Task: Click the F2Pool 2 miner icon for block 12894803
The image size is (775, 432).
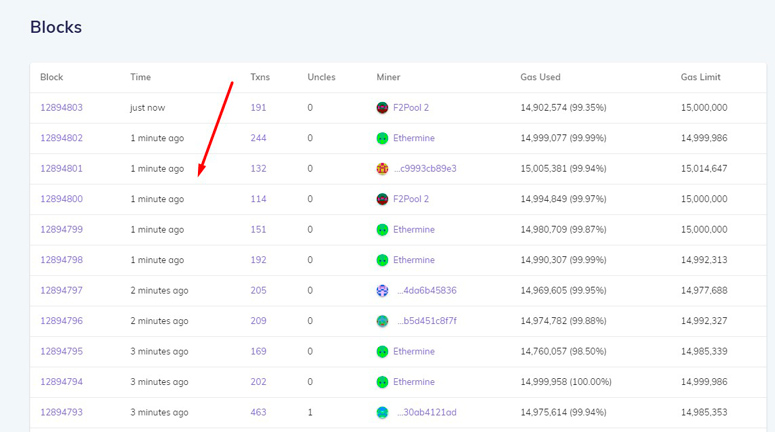Action: [382, 108]
